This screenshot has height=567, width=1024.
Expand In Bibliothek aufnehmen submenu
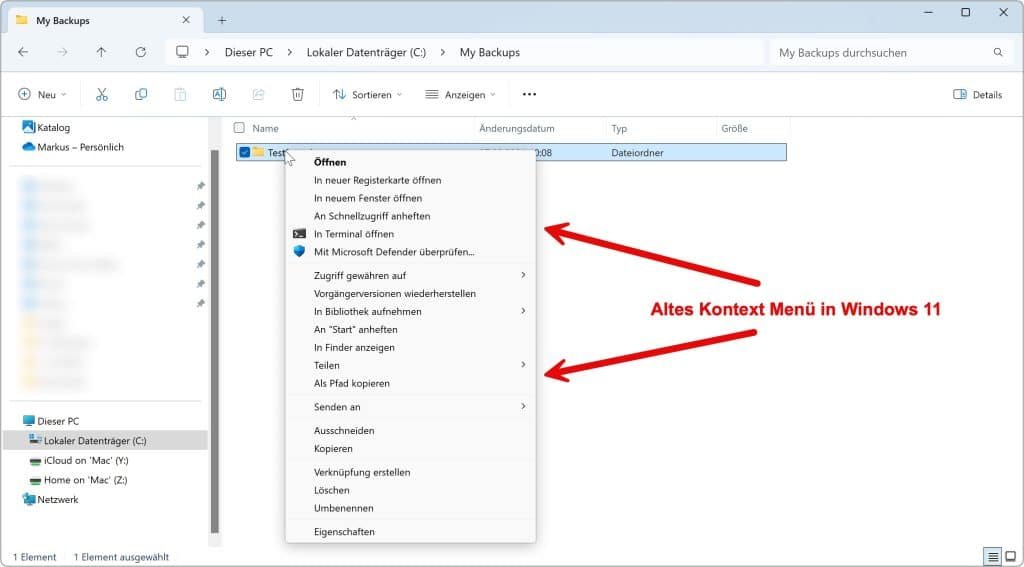tap(410, 312)
